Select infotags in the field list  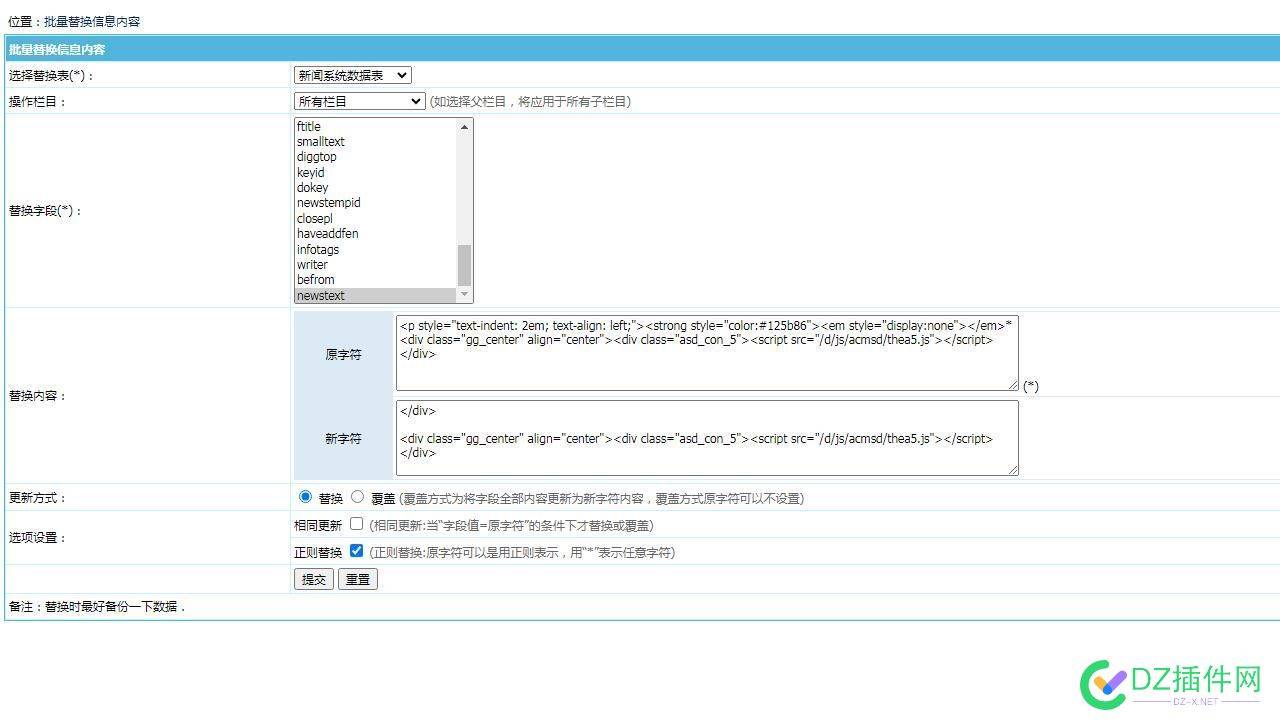tap(375, 250)
